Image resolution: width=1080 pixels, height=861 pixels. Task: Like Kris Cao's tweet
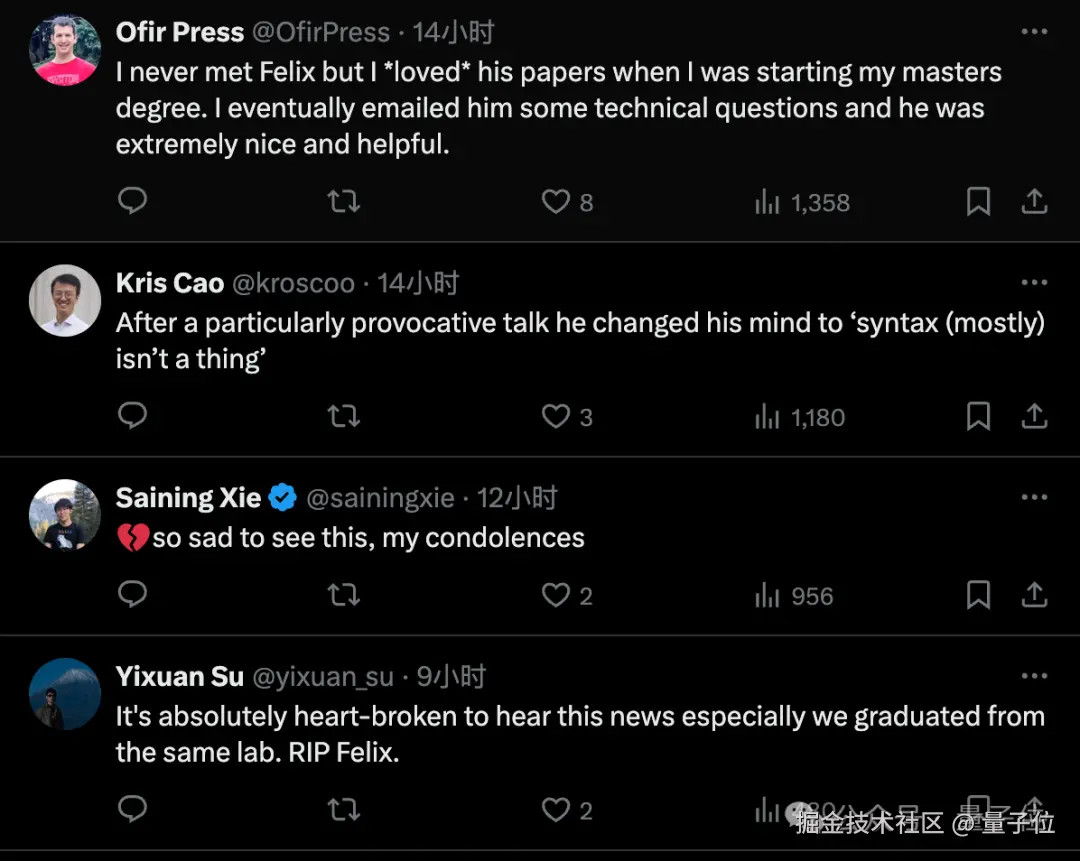coord(555,417)
